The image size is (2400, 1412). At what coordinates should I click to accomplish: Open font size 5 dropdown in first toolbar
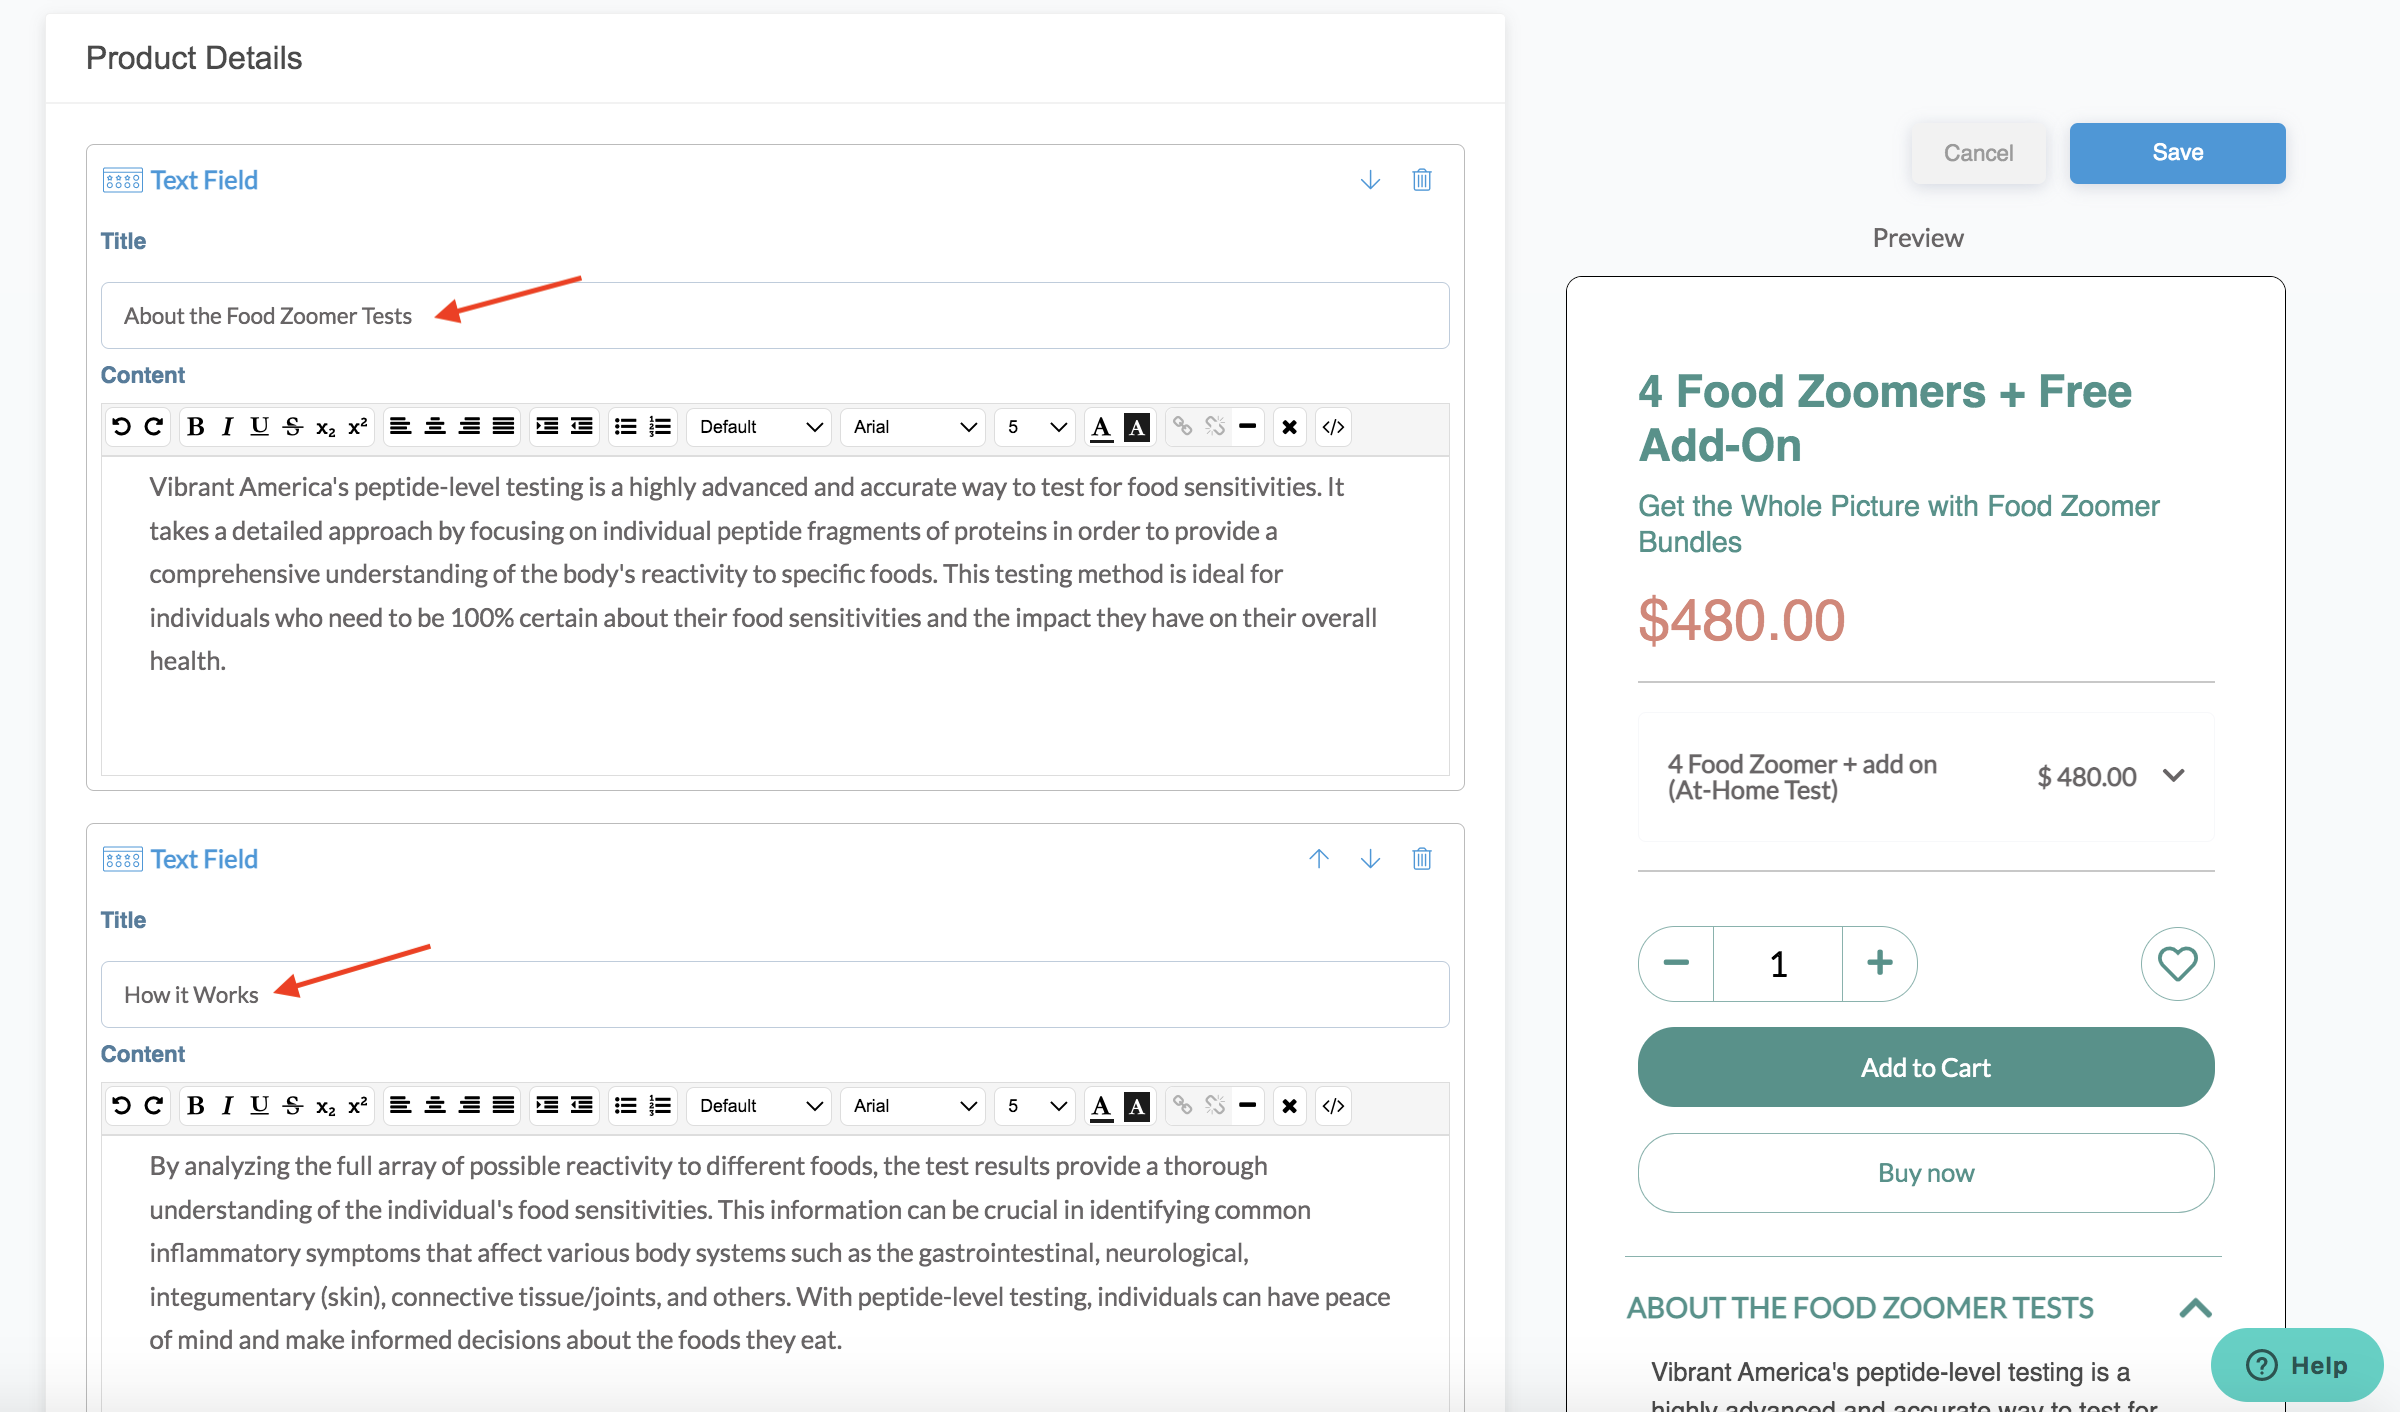(x=1035, y=427)
